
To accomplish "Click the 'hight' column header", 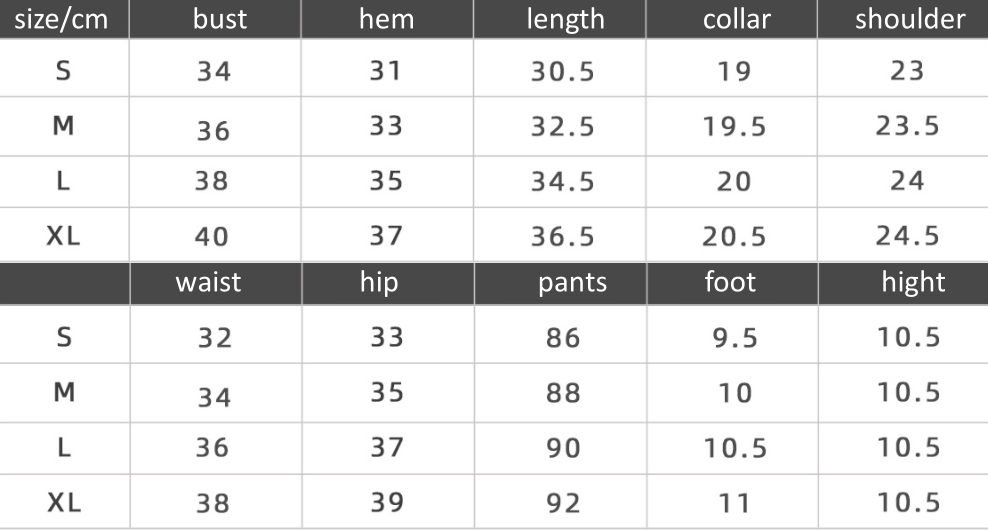I will click(912, 282).
